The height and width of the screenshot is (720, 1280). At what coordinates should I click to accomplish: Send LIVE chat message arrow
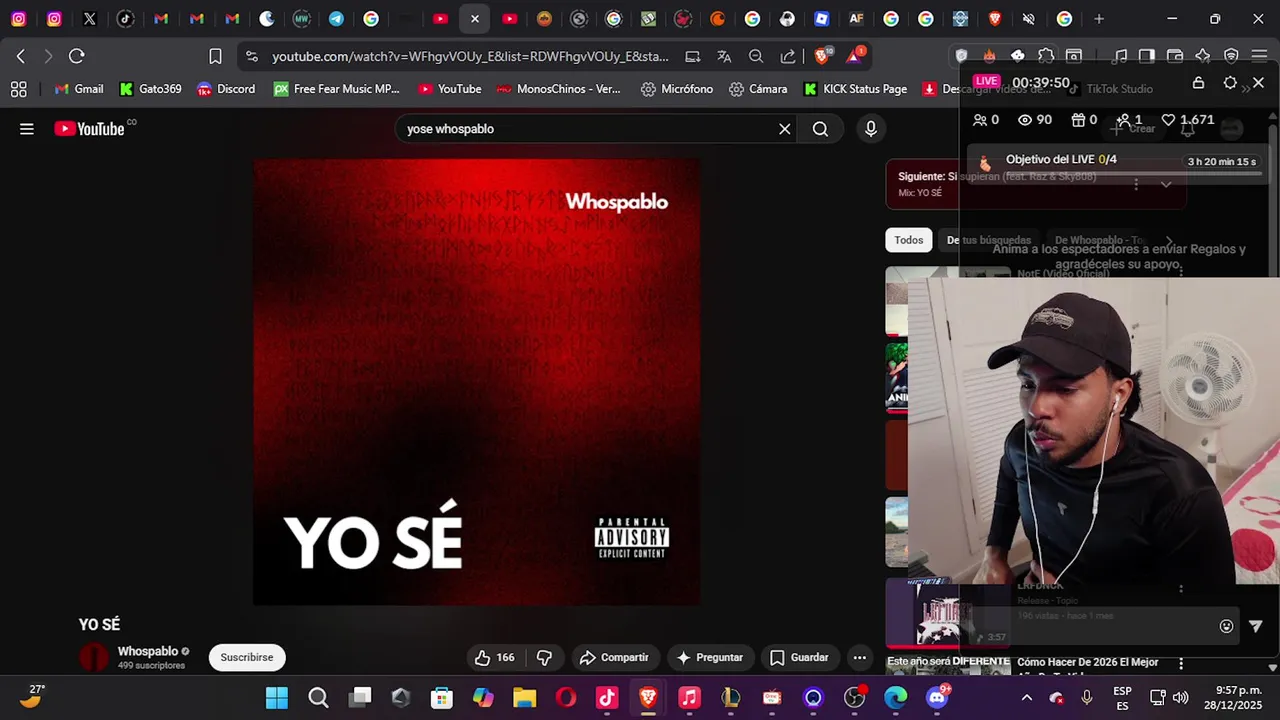[x=1256, y=626]
